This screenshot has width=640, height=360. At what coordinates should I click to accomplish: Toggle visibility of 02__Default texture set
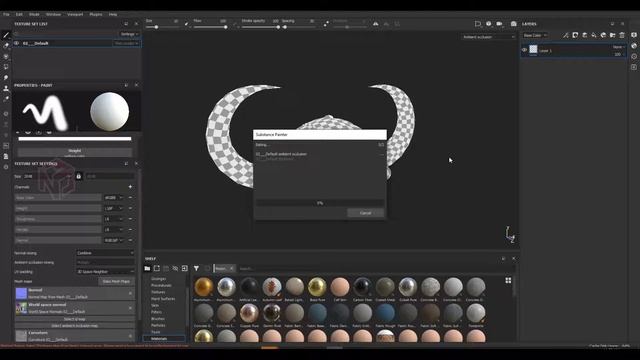[x=17, y=43]
